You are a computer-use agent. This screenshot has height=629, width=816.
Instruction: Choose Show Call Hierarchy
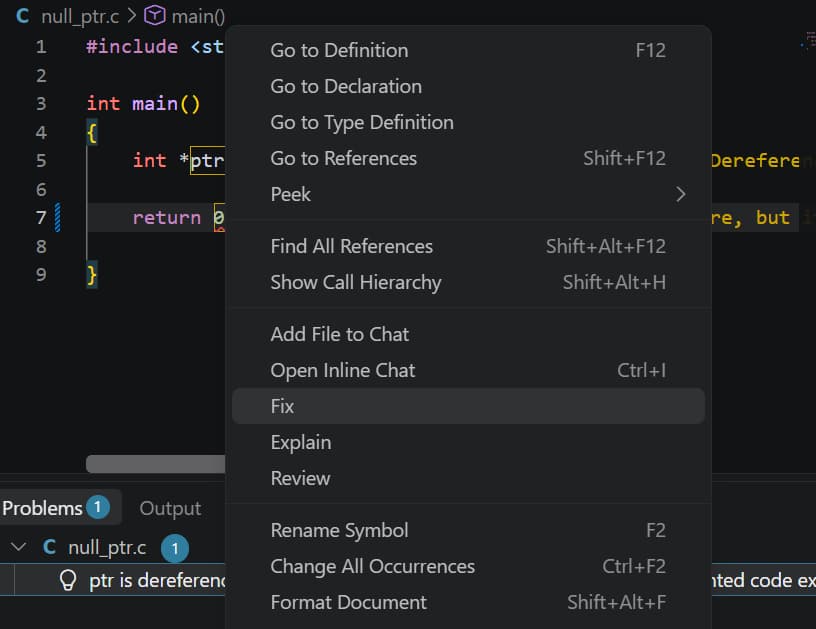(x=468, y=282)
